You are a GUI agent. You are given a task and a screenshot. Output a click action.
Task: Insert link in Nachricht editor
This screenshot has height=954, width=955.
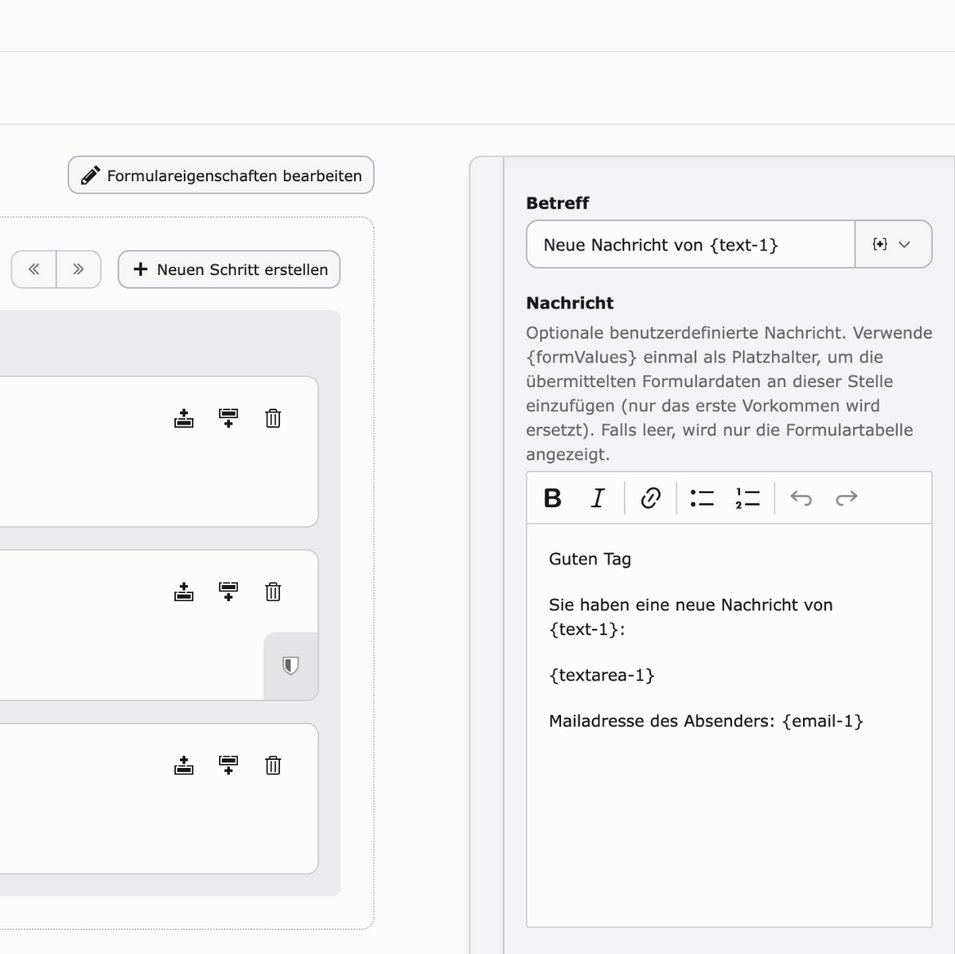point(650,498)
